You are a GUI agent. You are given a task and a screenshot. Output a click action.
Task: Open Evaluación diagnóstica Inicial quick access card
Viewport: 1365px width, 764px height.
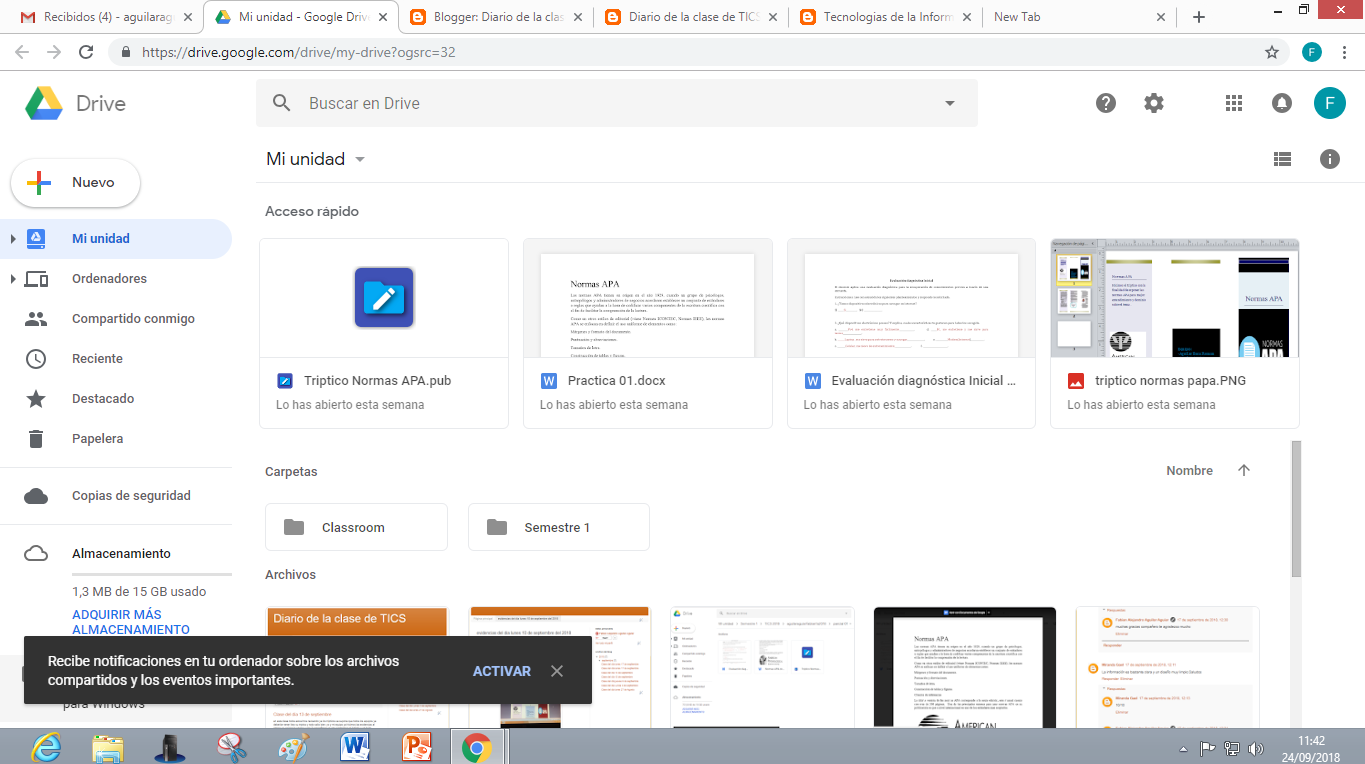click(x=911, y=333)
